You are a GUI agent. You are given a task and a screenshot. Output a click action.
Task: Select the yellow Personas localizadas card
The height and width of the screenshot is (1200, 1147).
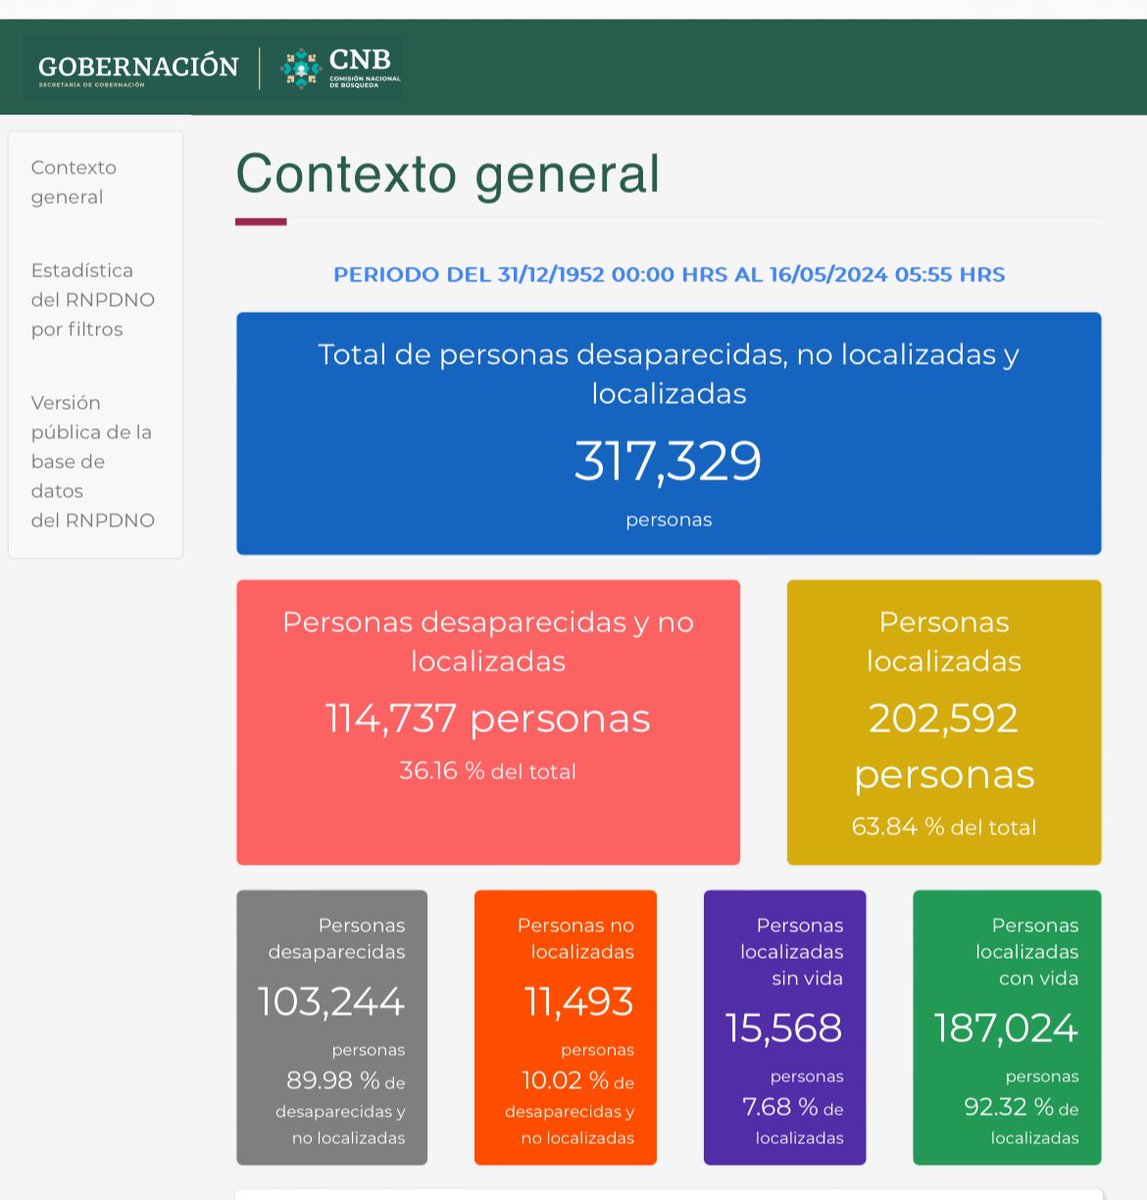[x=944, y=722]
